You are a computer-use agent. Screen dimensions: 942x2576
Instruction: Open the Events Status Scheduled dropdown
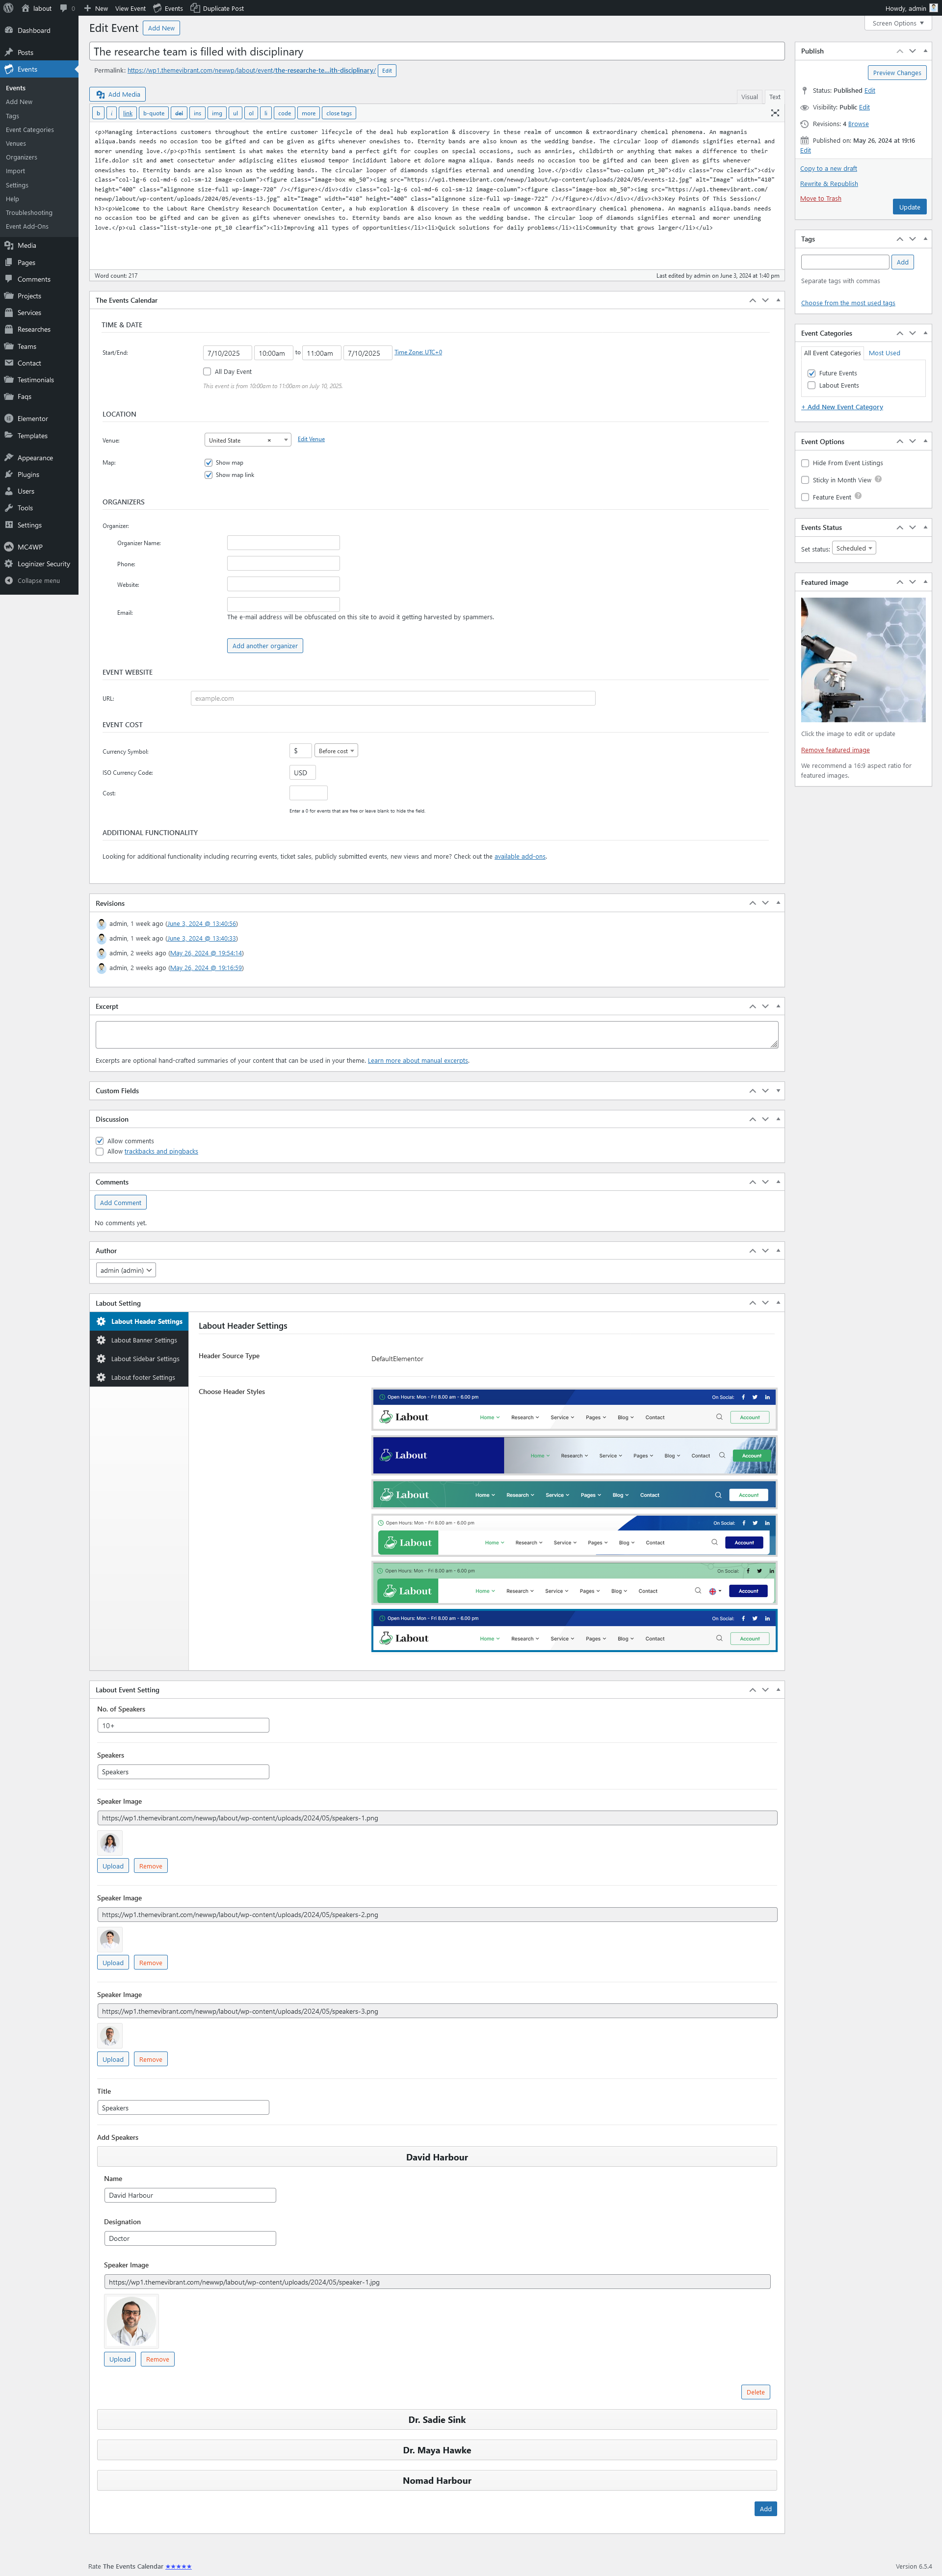pyautogui.click(x=854, y=548)
